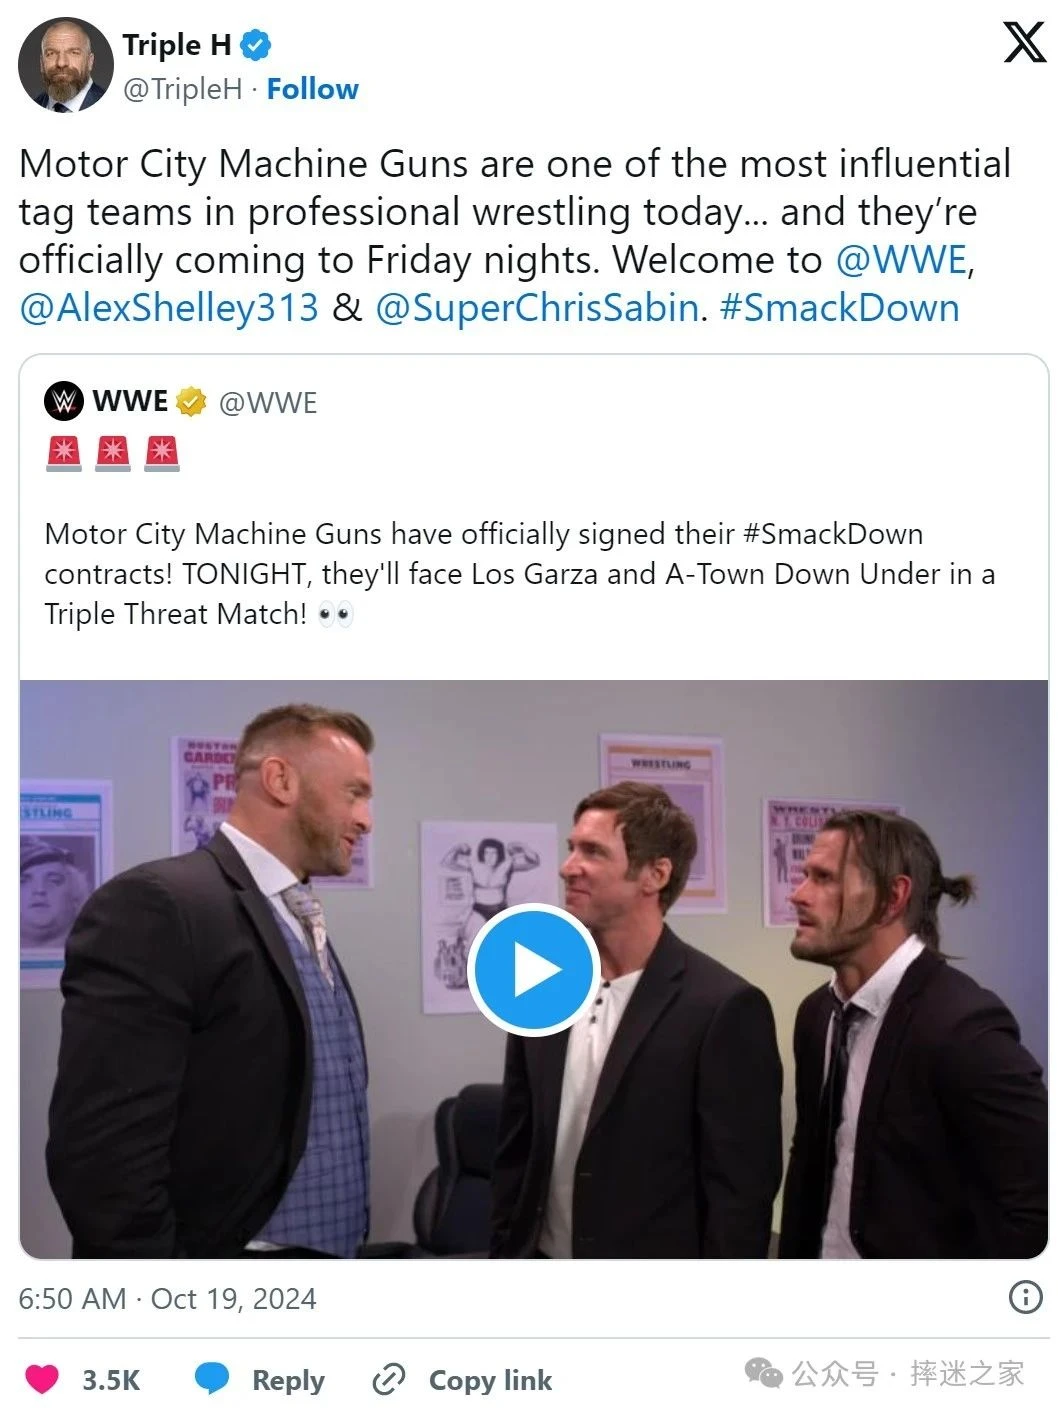The width and height of the screenshot is (1058, 1416).
Task: Play the embedded video
Action: tap(532, 969)
